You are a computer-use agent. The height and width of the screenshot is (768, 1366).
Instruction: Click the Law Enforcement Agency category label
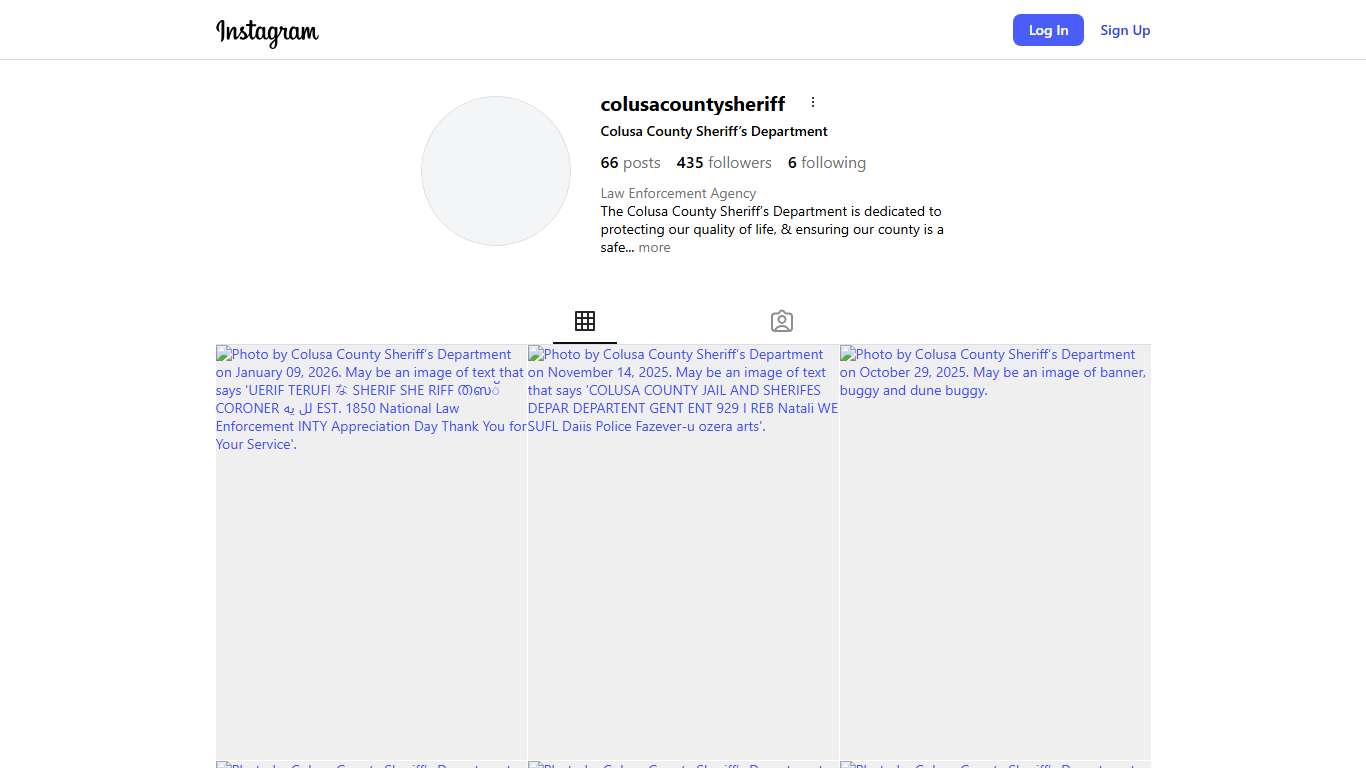[x=678, y=193]
